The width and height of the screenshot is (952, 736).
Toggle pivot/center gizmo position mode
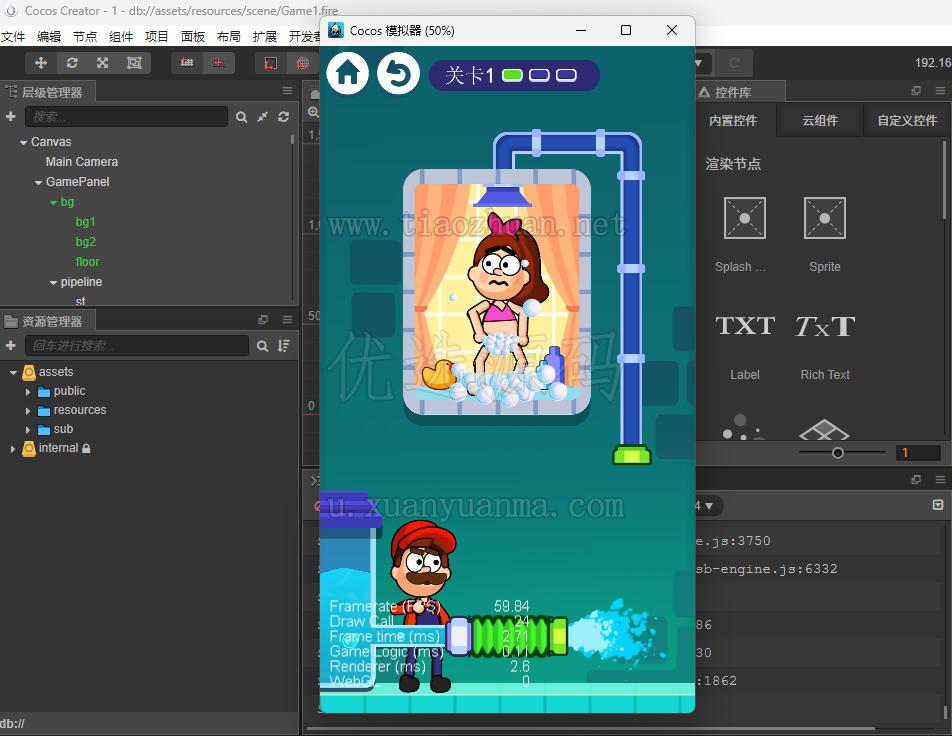[187, 63]
